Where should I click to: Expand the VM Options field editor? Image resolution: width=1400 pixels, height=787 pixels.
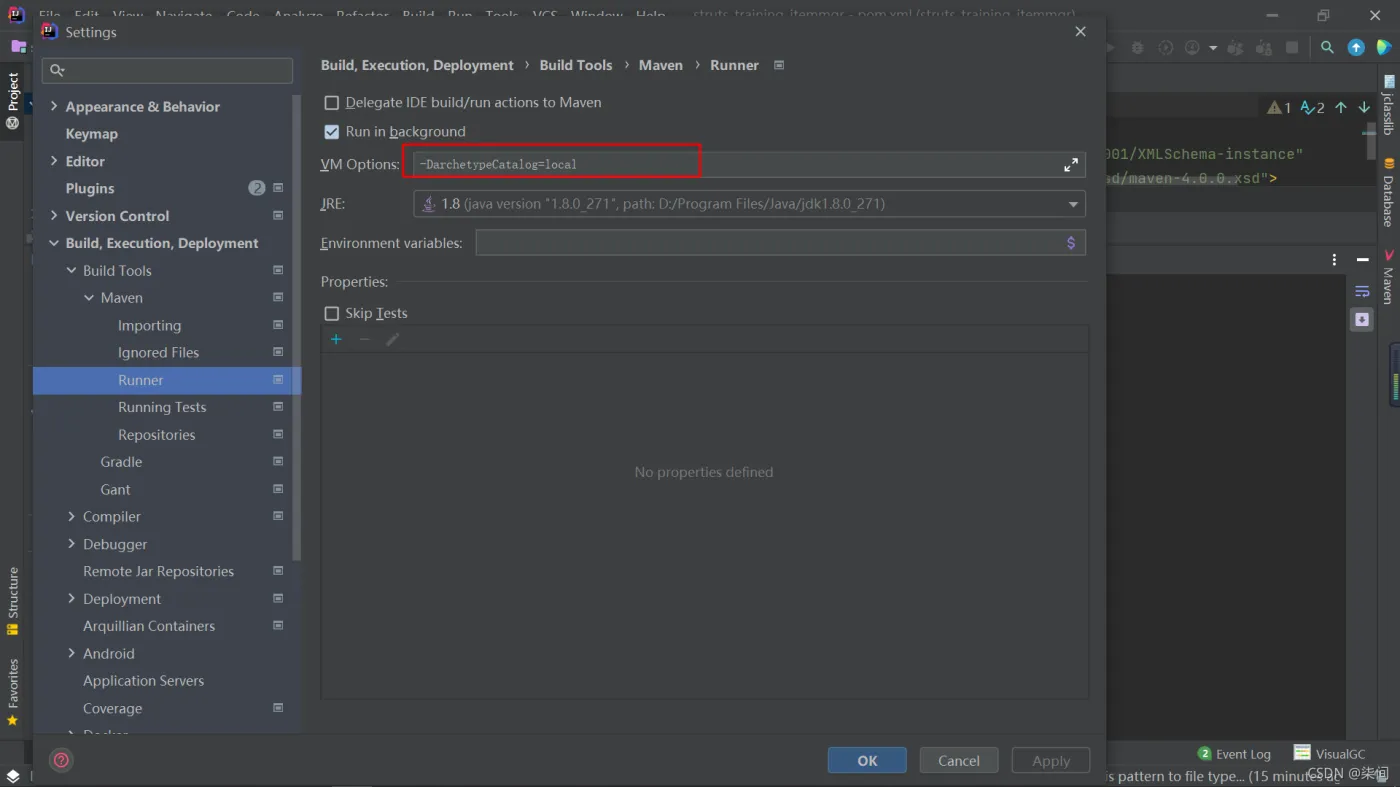click(1071, 165)
